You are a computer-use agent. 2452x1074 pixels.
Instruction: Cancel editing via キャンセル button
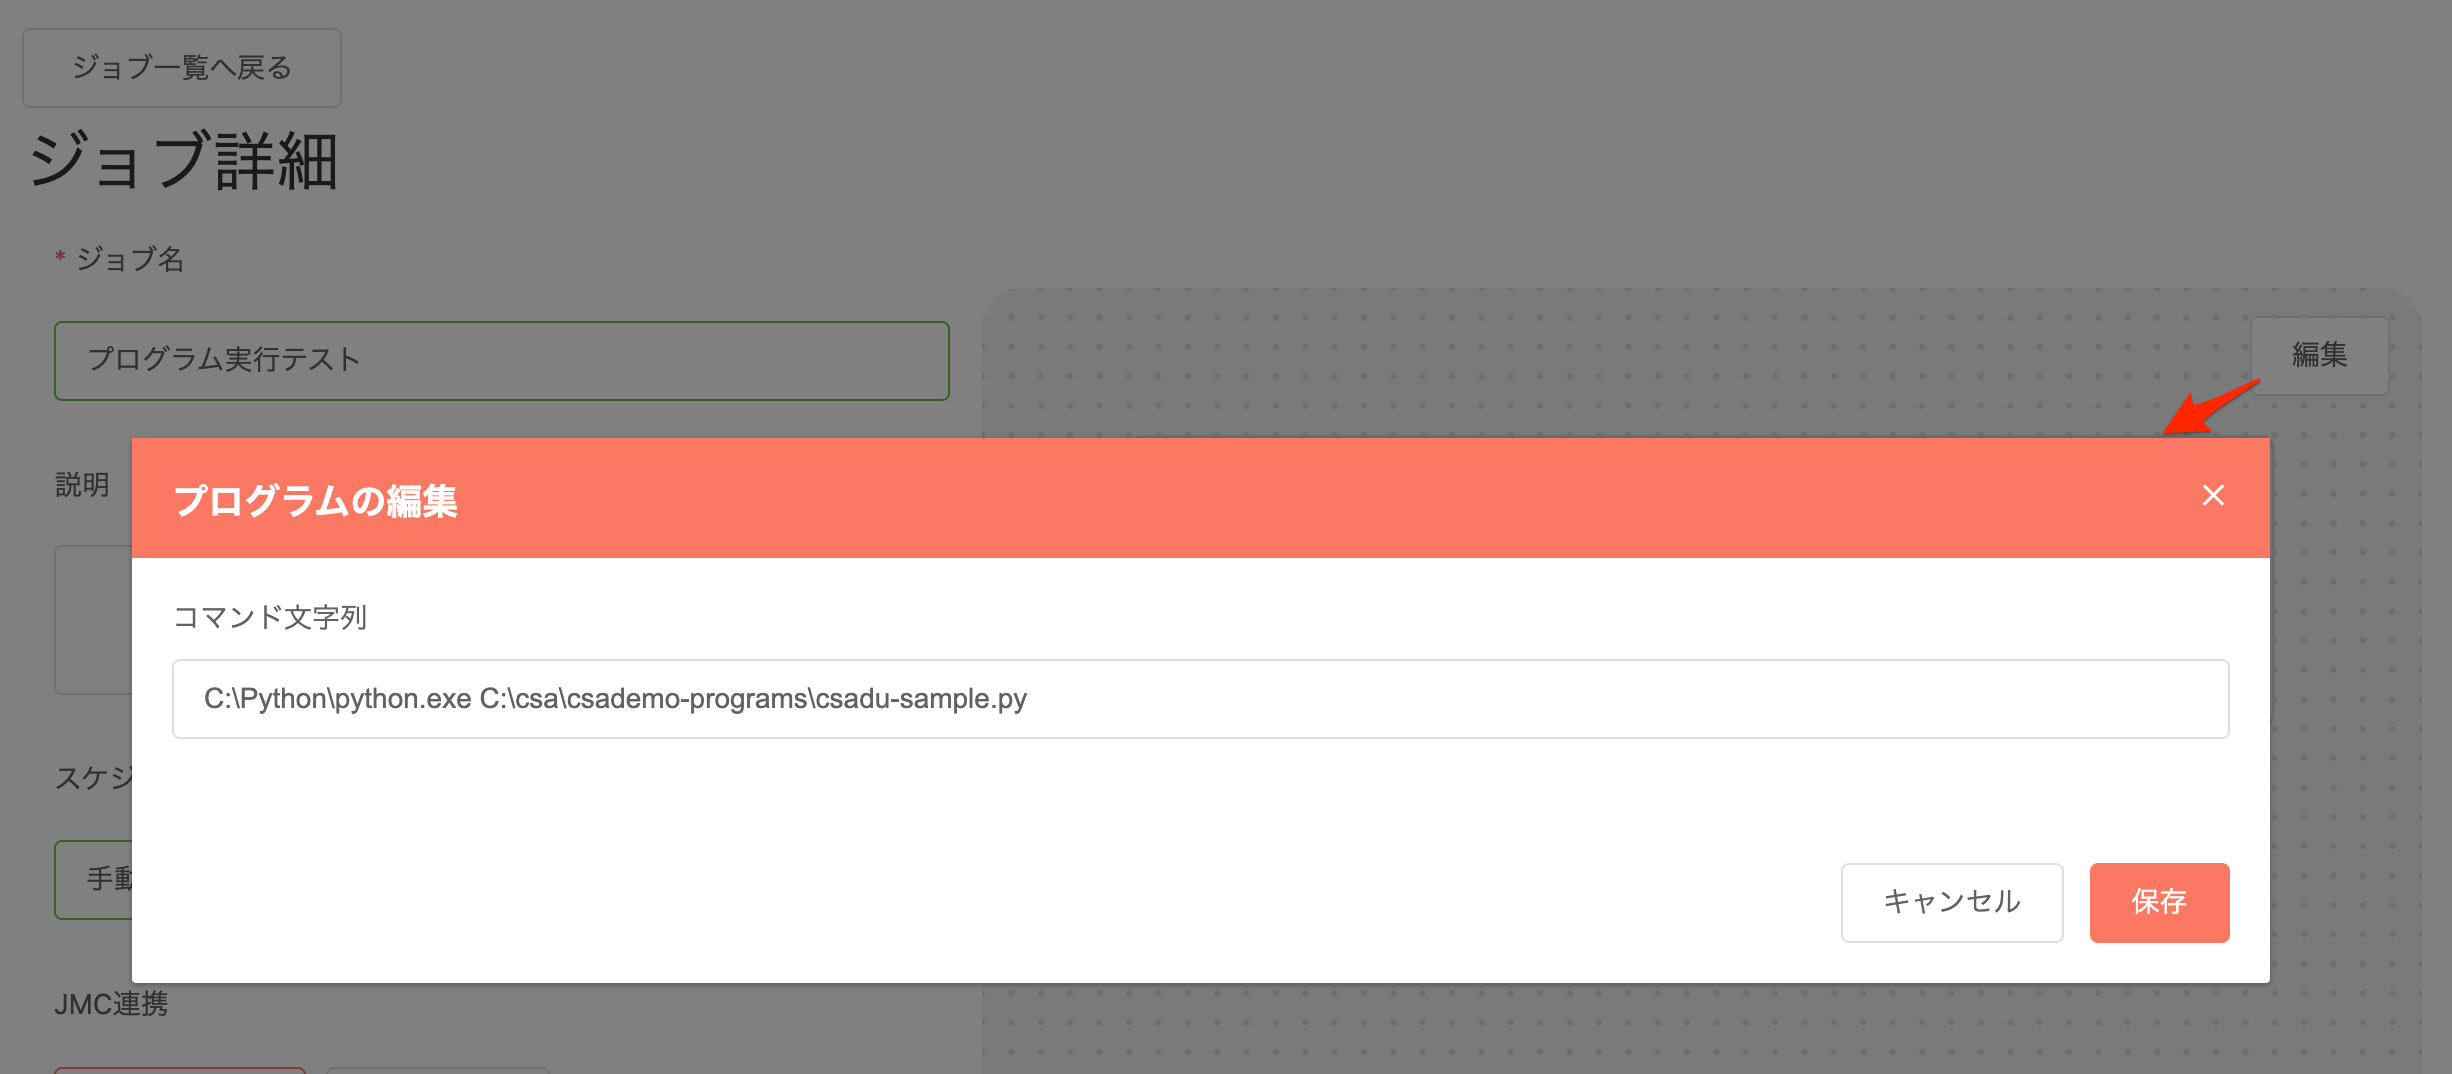(x=1952, y=902)
